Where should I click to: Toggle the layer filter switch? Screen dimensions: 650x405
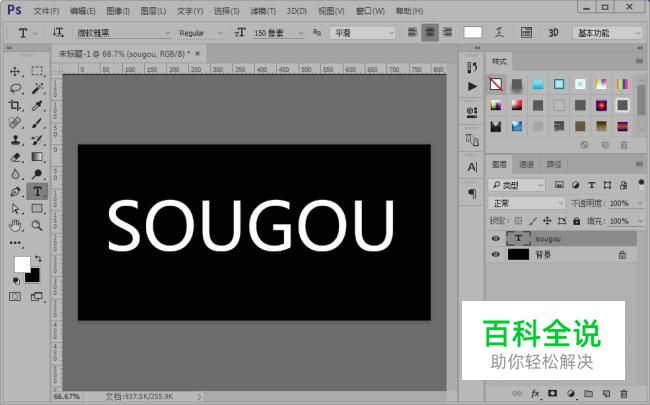pos(641,184)
